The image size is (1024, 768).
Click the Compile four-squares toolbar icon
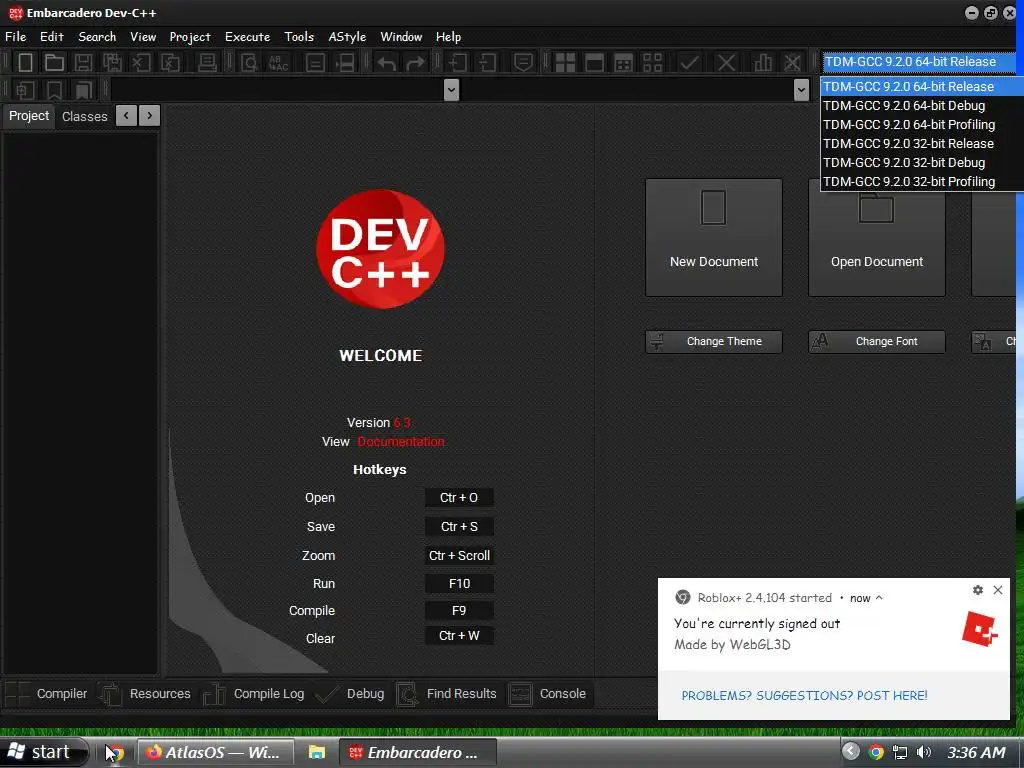(565, 63)
